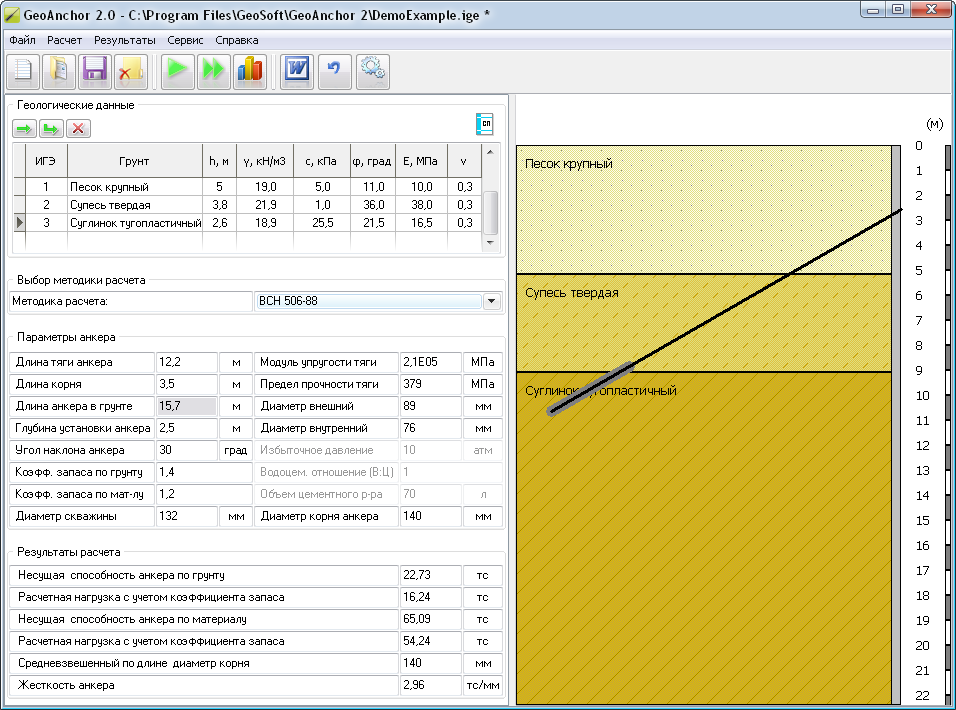Export report using the Word icon
Viewport: 956px width, 710px height.
point(297,71)
